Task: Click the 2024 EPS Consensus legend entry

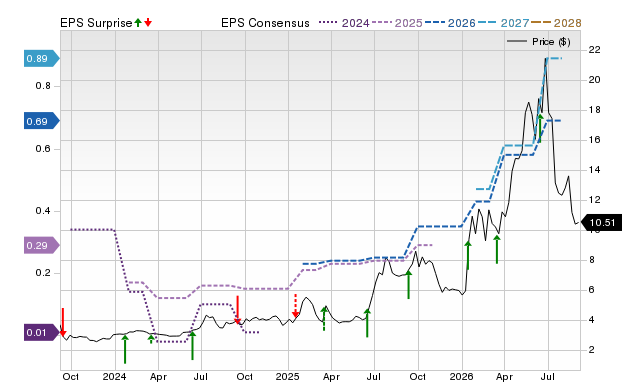Action: (x=344, y=23)
